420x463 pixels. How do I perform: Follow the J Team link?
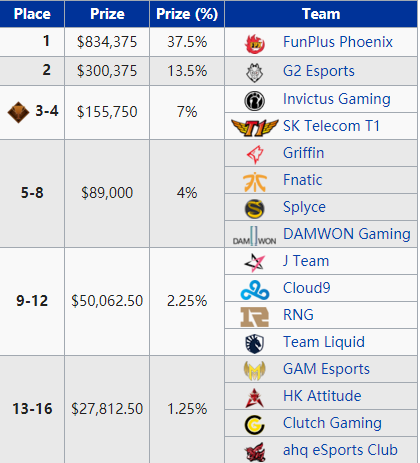[306, 261]
